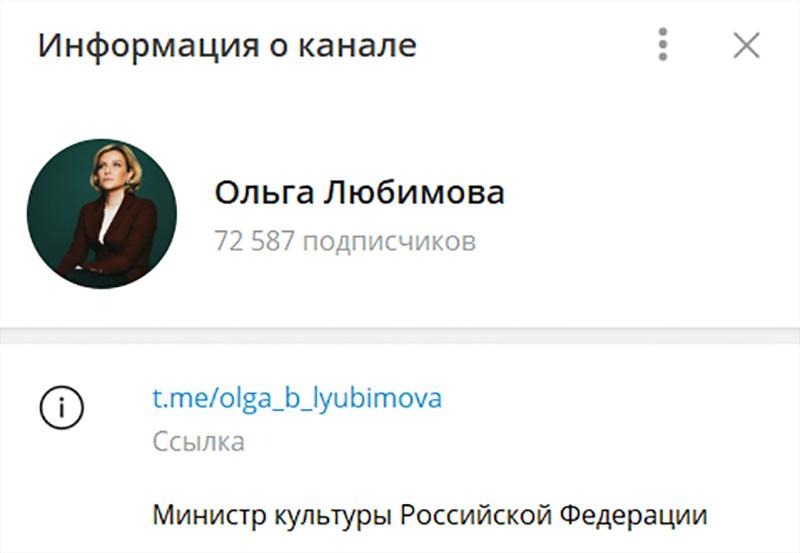The image size is (800, 553).
Task: Click the gray divider below the profile
Action: coord(400,336)
